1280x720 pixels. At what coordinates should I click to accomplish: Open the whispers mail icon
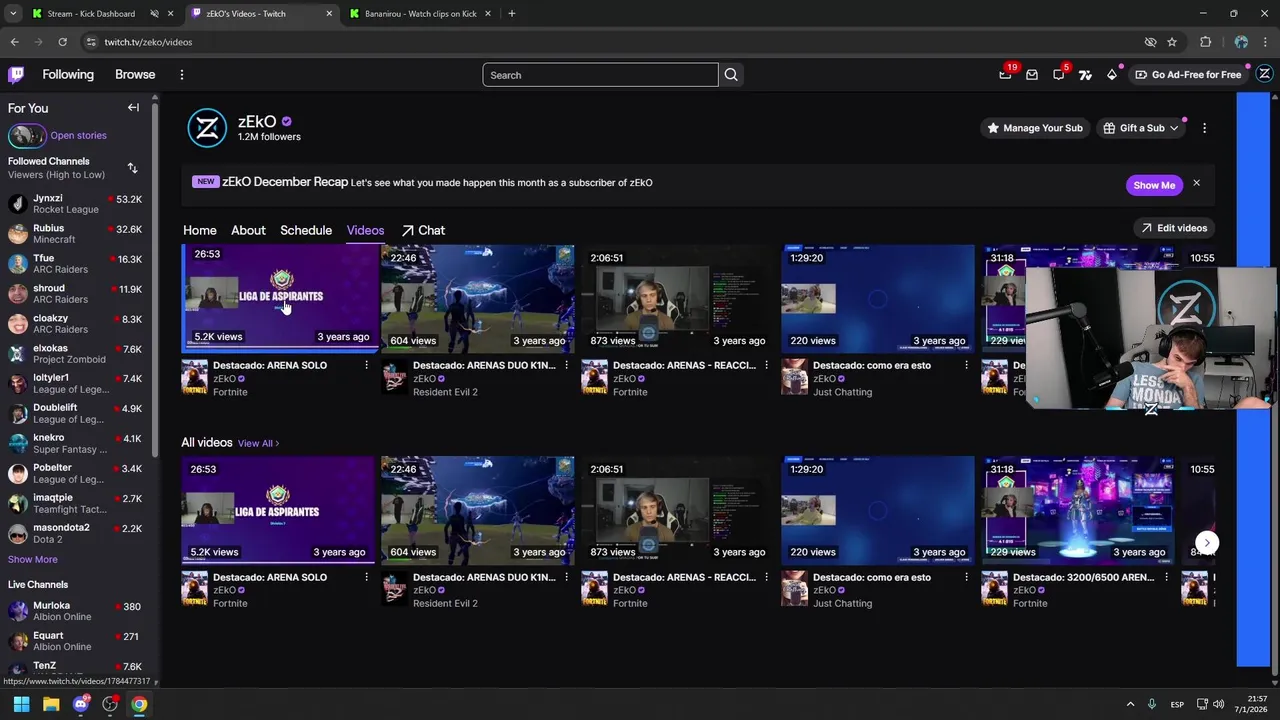point(1032,75)
